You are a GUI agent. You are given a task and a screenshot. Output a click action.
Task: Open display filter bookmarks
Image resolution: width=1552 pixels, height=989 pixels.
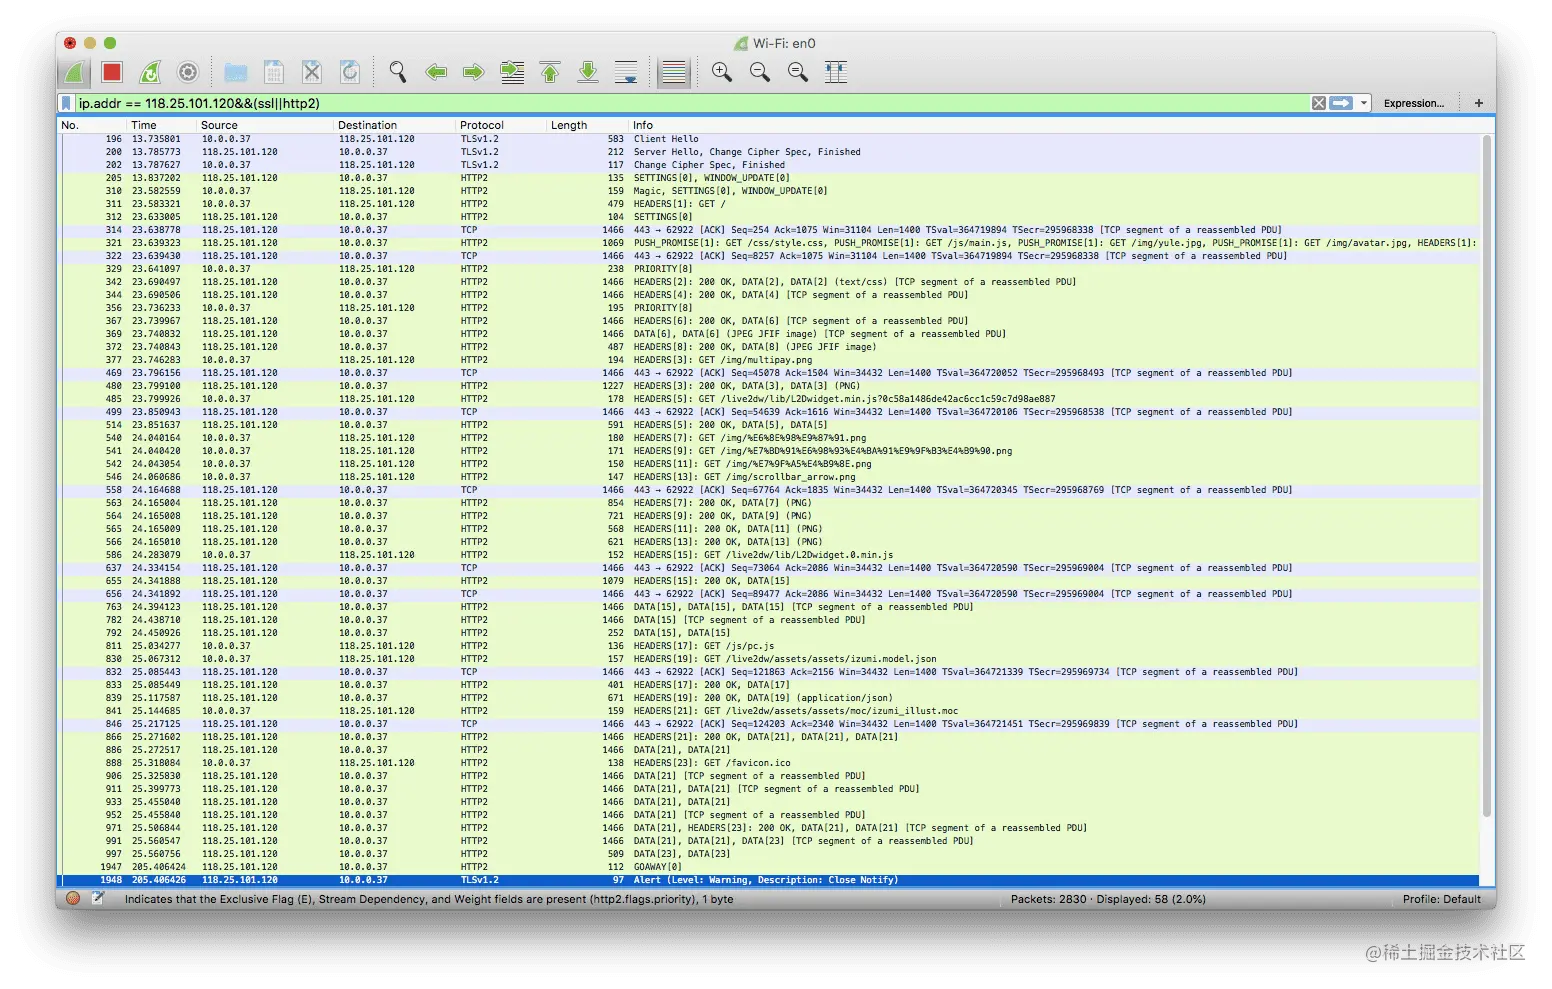66,103
